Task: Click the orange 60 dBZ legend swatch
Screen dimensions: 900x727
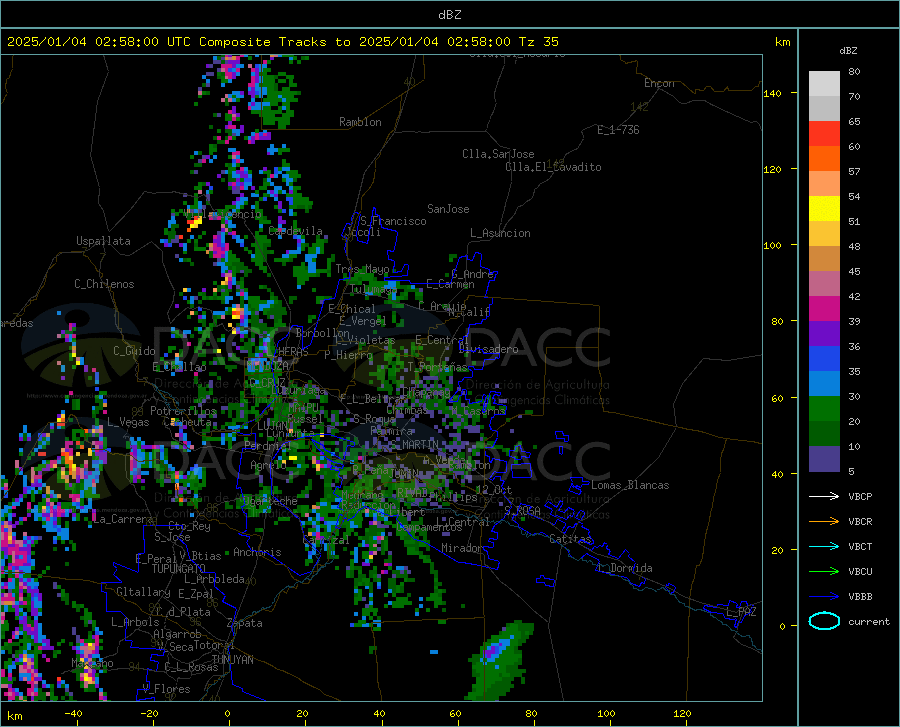Action: tap(824, 158)
